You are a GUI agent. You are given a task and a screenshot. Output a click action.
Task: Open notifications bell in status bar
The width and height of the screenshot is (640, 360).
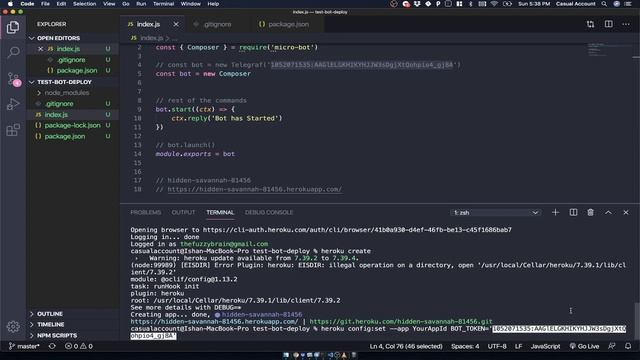(x=628, y=346)
